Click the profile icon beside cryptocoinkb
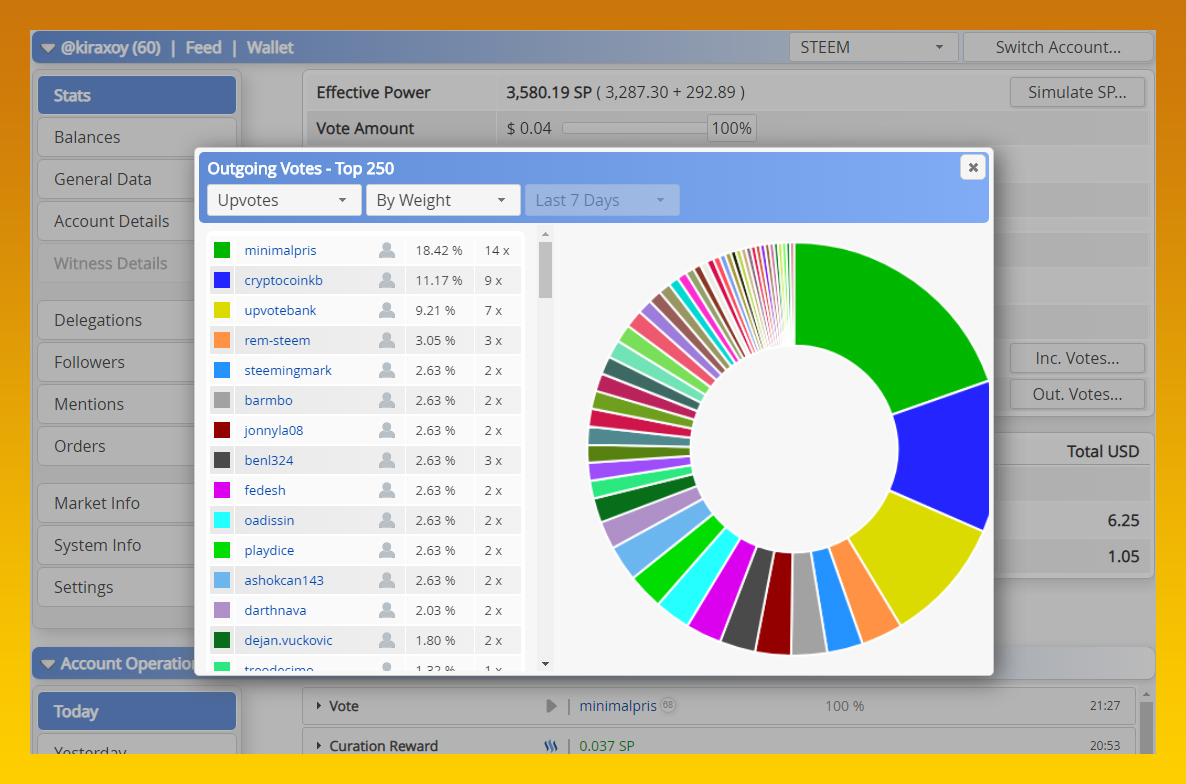The height and width of the screenshot is (784, 1186). pyautogui.click(x=387, y=281)
